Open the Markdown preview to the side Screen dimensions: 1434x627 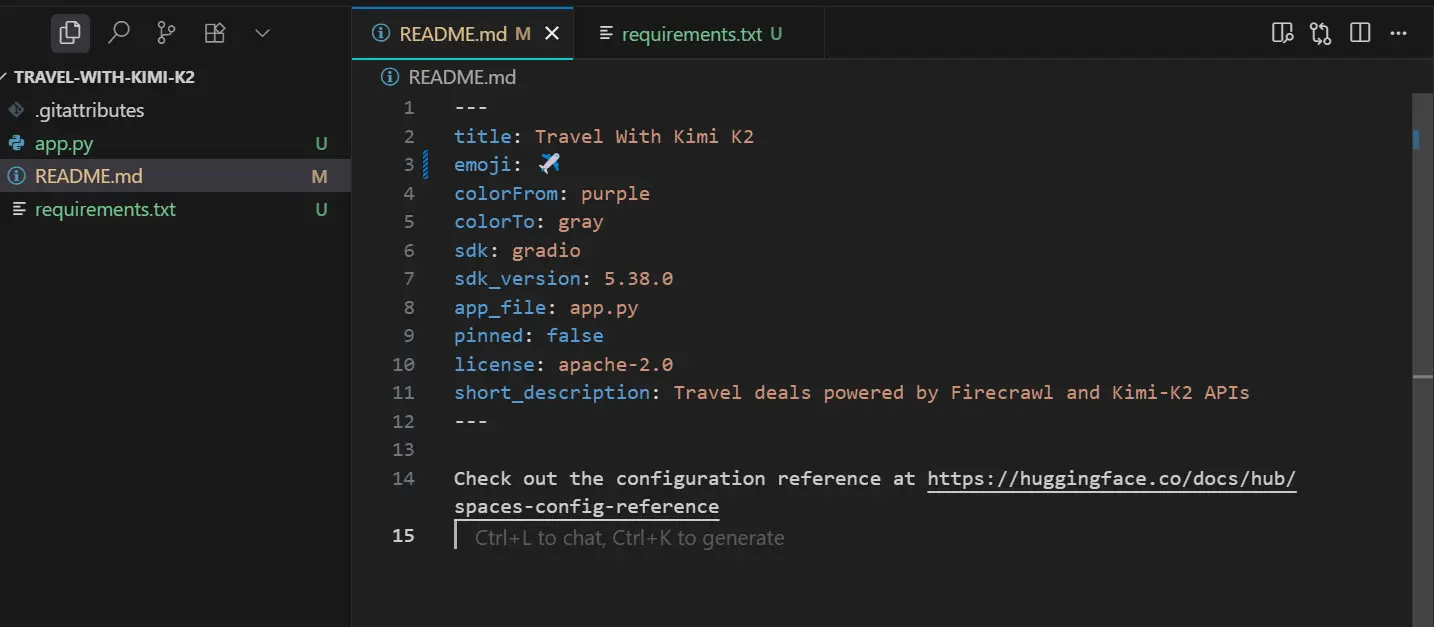coord(1282,32)
